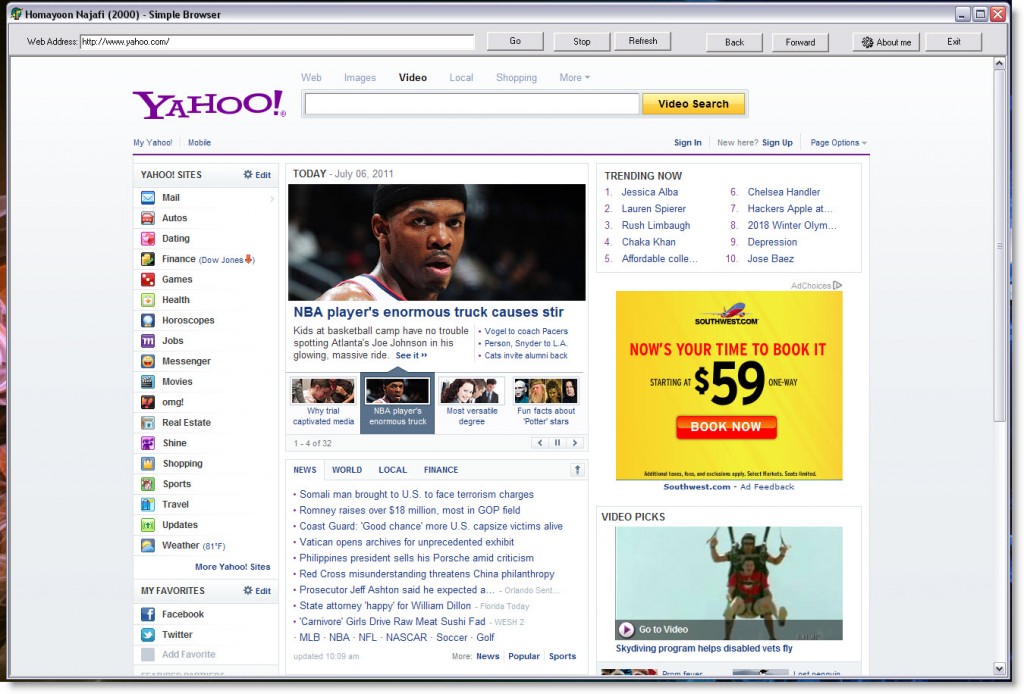1024x694 pixels.
Task: Open Jessica Alba trending link
Action: click(650, 192)
